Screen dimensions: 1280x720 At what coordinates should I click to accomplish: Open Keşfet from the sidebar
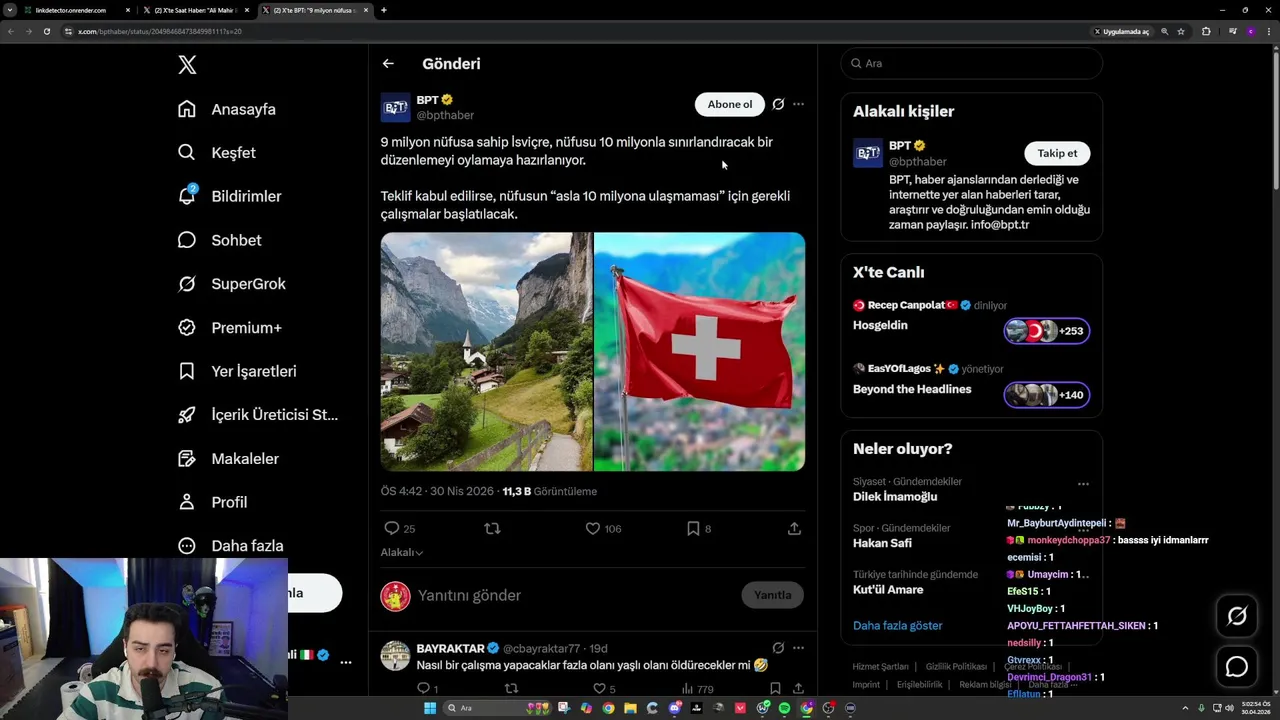coord(217,153)
